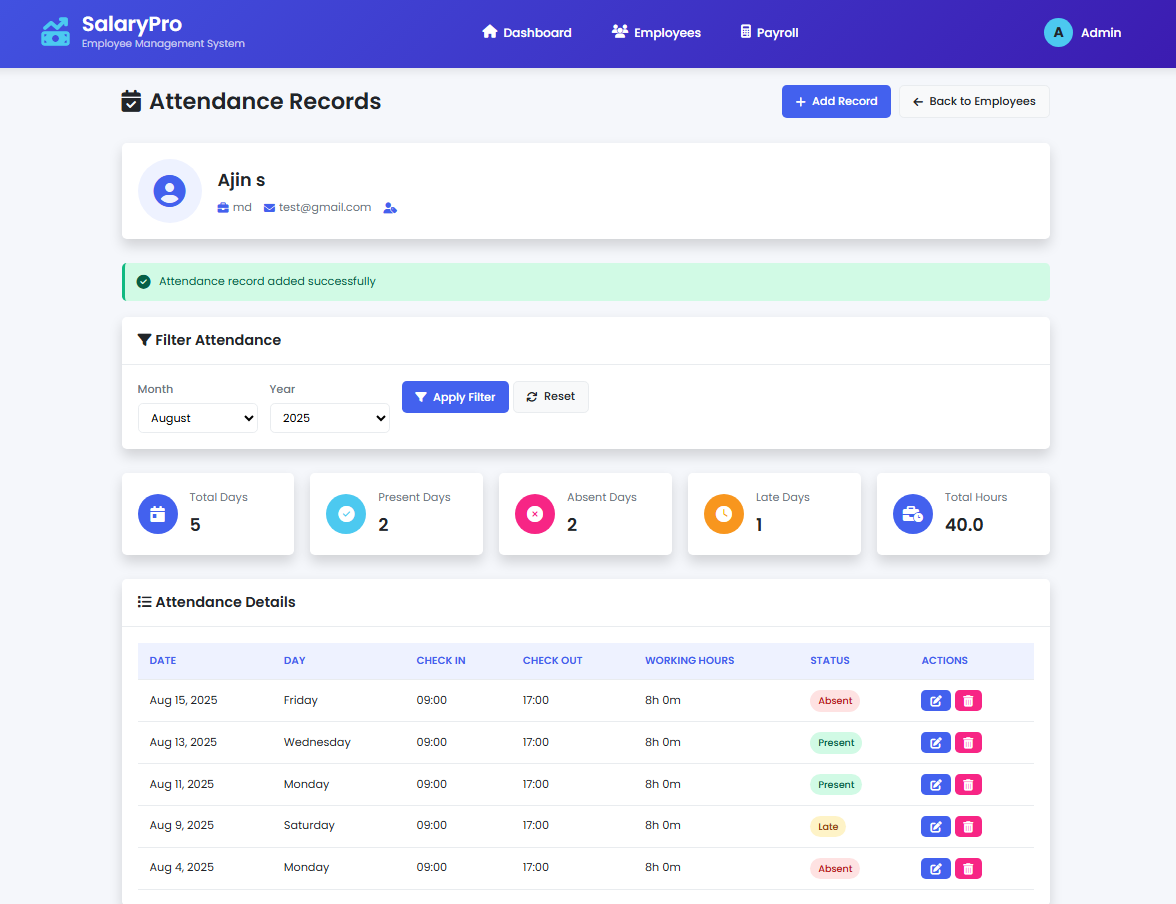Click the employee profile avatar icon
Screen dimensions: 1176x904
click(170, 191)
